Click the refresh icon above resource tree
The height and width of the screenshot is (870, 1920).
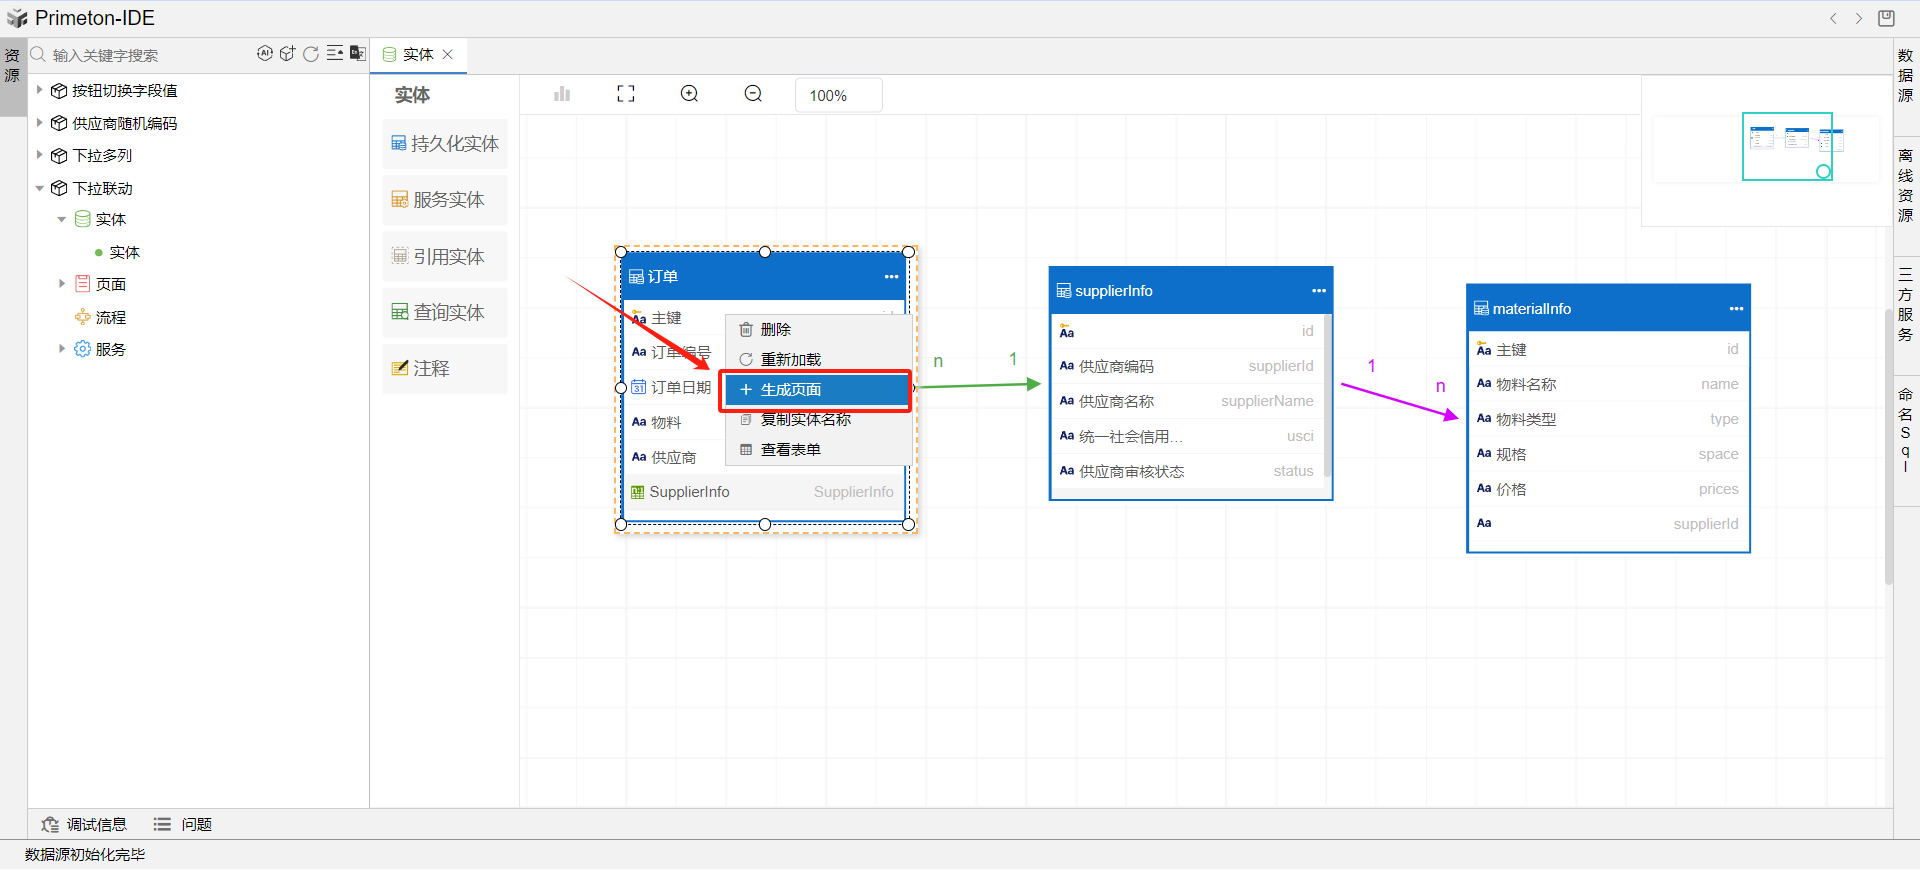click(311, 54)
